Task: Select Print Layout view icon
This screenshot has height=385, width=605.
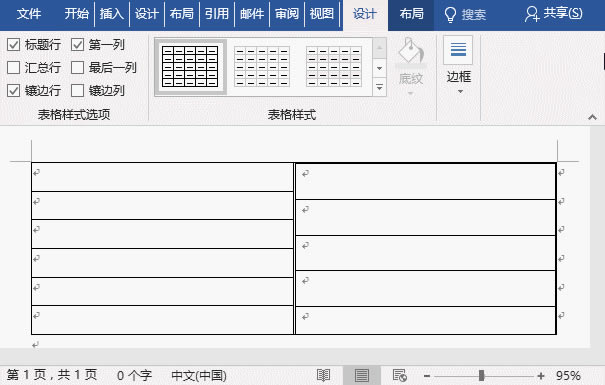Action: 362,375
